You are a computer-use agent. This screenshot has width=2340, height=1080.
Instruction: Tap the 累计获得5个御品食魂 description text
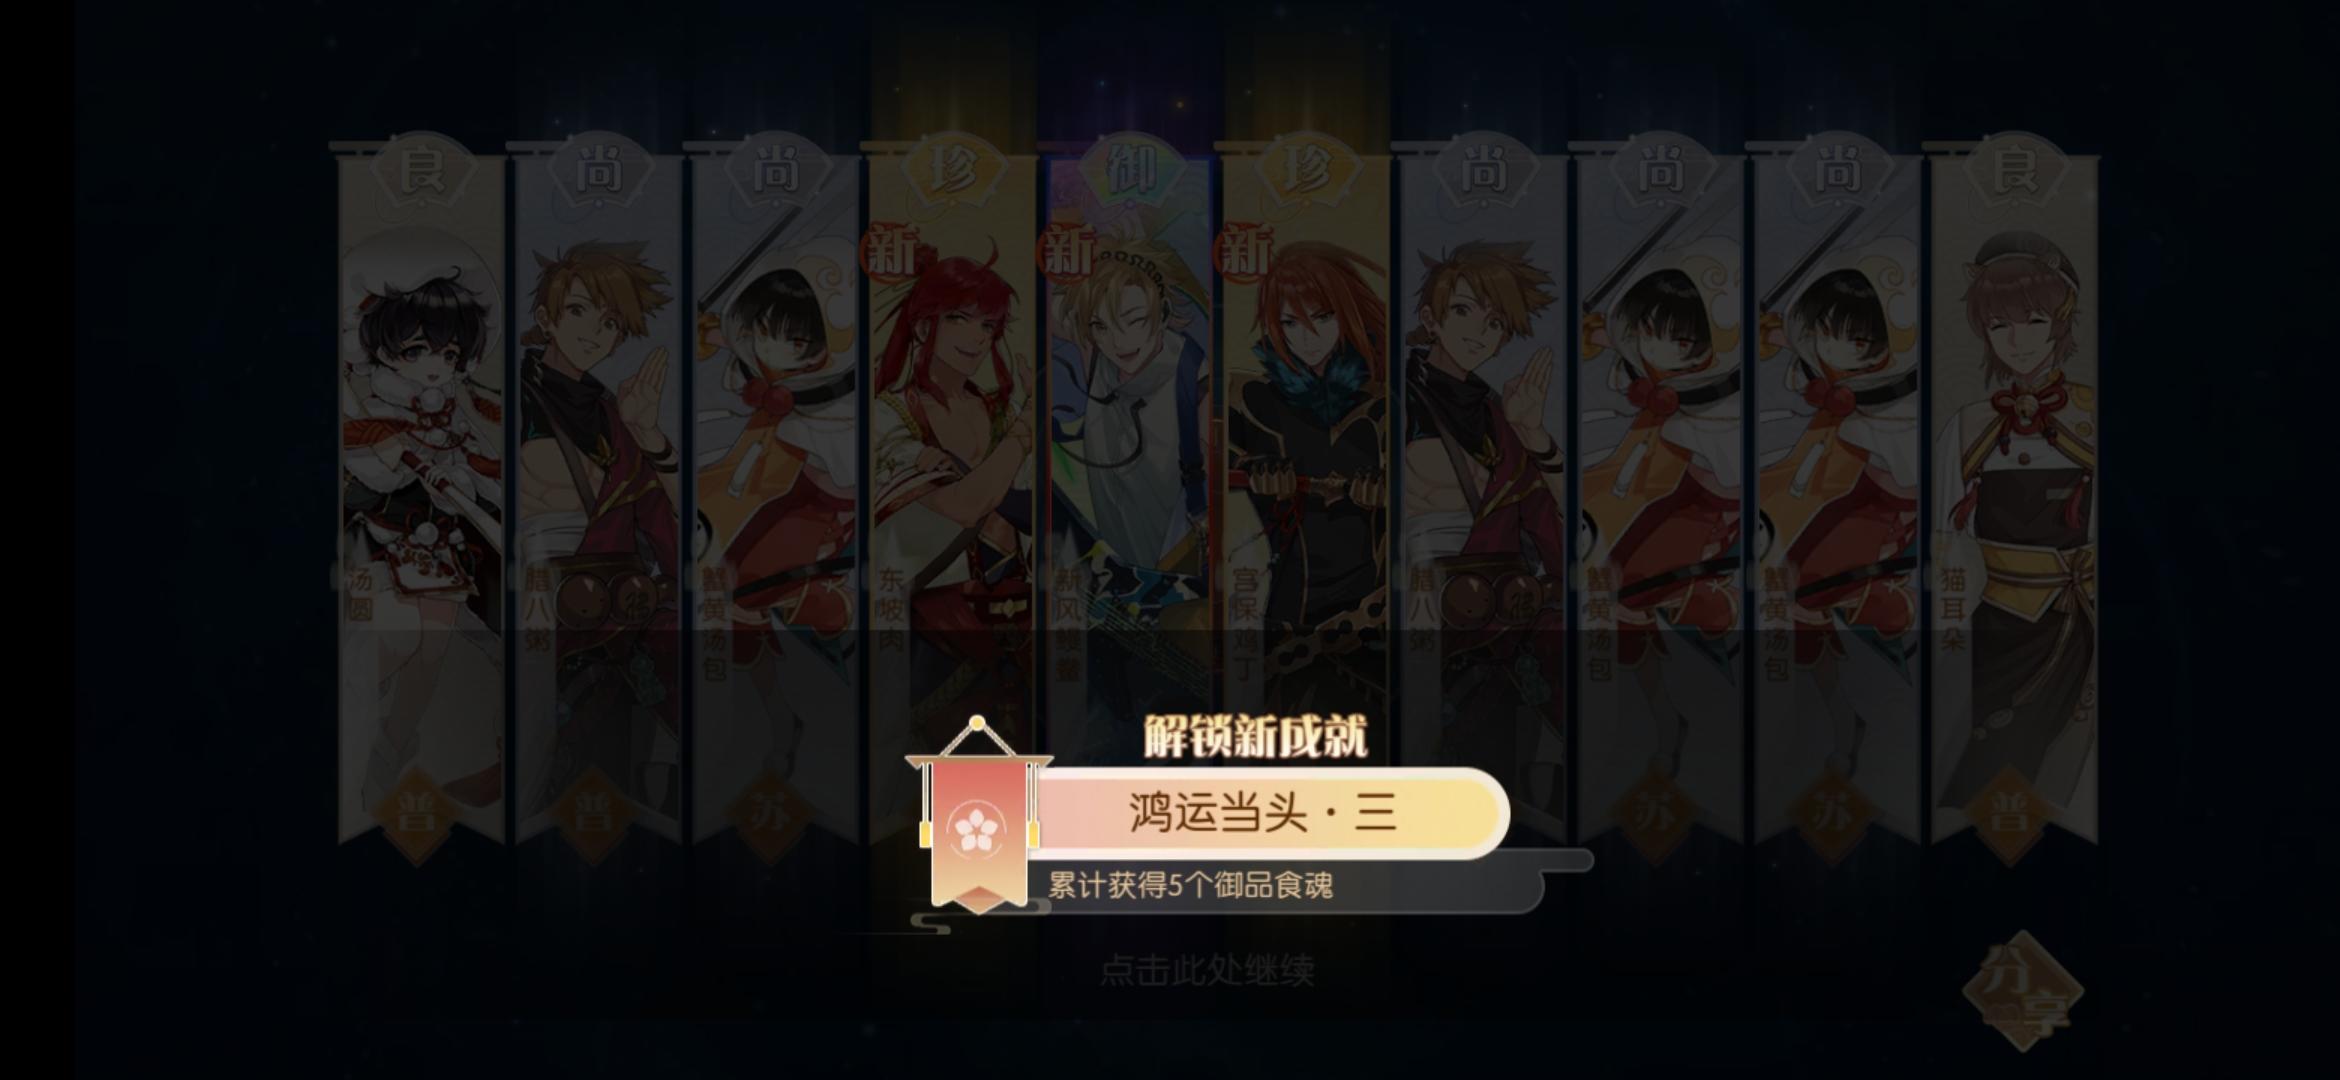click(x=1190, y=885)
